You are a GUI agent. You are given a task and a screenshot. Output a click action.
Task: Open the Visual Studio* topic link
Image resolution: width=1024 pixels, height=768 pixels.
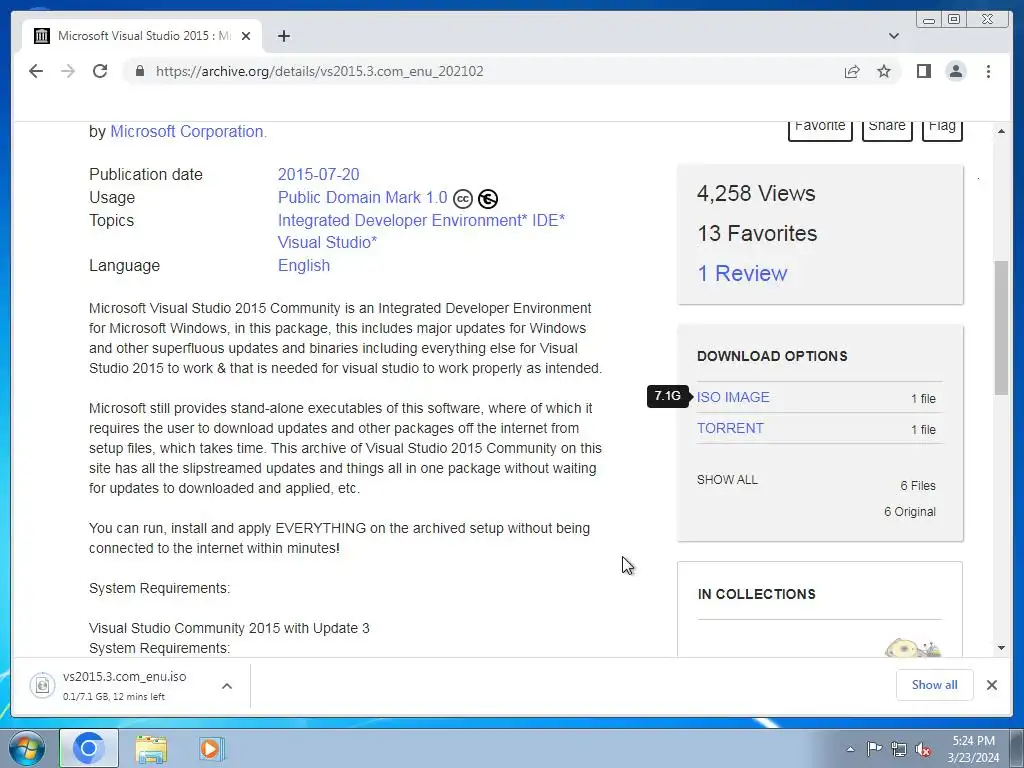click(x=327, y=242)
